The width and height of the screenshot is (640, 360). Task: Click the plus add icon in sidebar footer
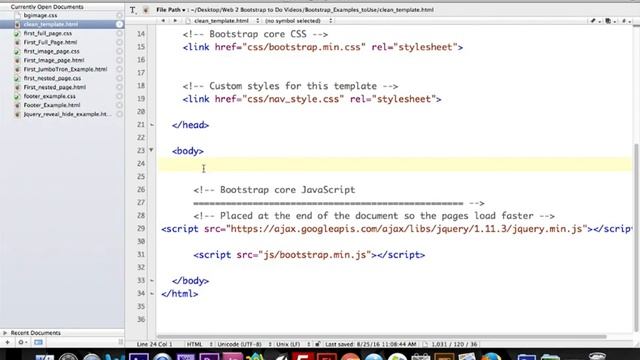click(x=7, y=342)
